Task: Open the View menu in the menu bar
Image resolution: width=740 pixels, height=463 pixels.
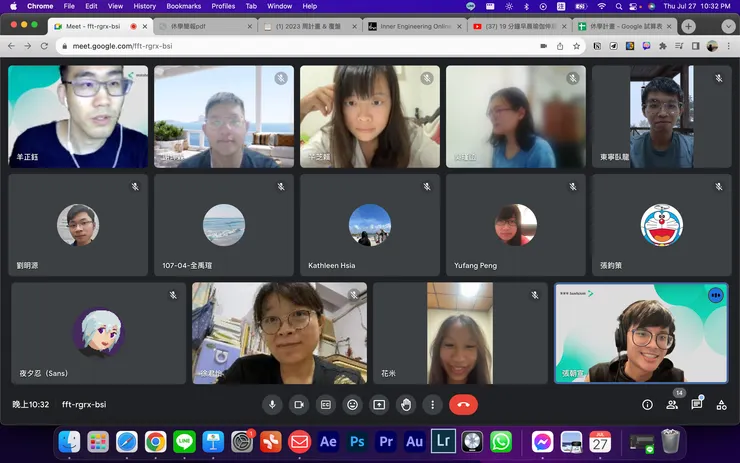Action: 115,6
